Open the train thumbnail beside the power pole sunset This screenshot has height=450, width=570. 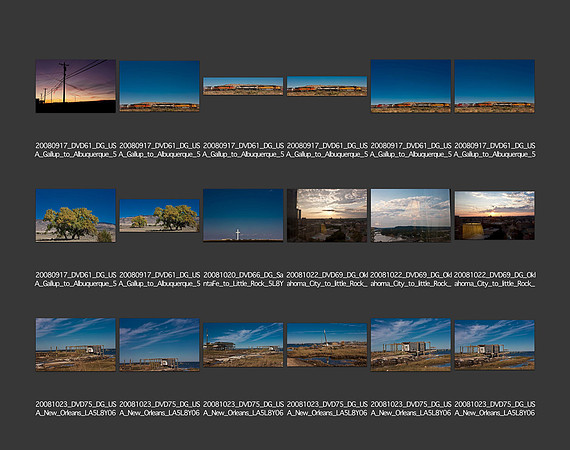(x=160, y=86)
